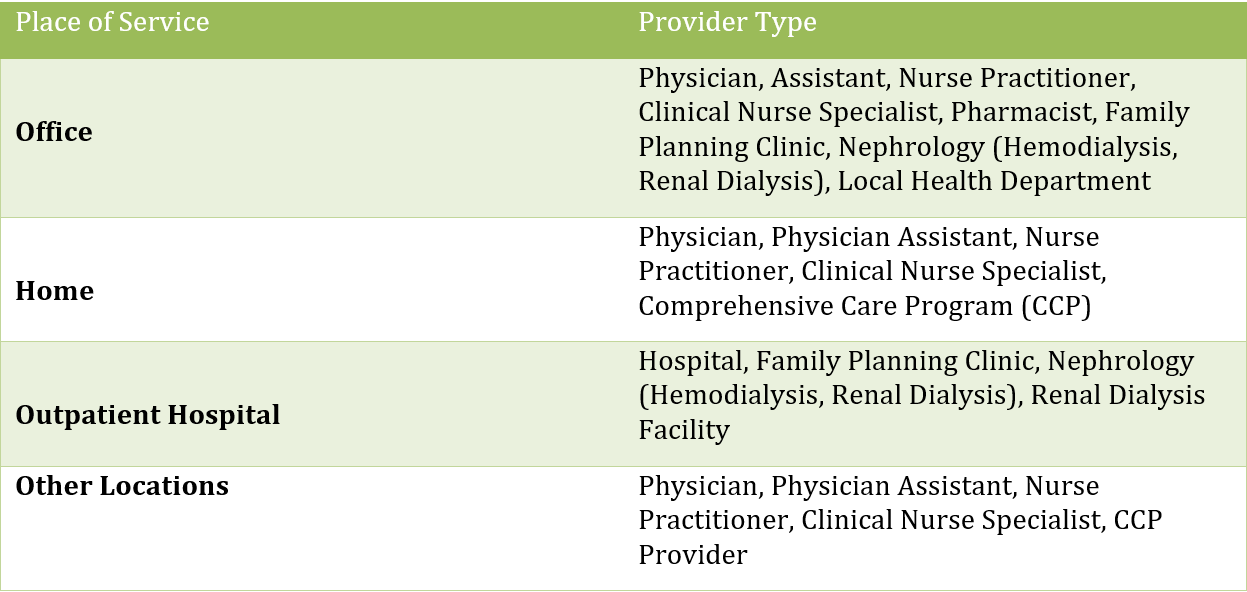Click Clinical Nurse Specialist in Other Locations row
The height and width of the screenshot is (592, 1247).
(950, 521)
